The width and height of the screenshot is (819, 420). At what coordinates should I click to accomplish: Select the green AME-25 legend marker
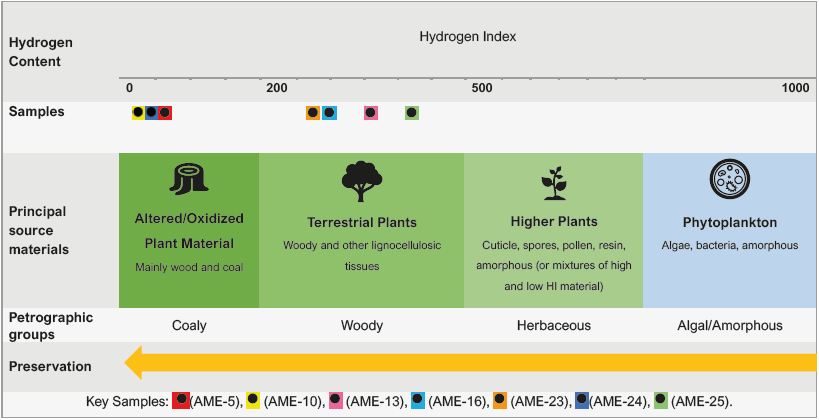(660, 400)
